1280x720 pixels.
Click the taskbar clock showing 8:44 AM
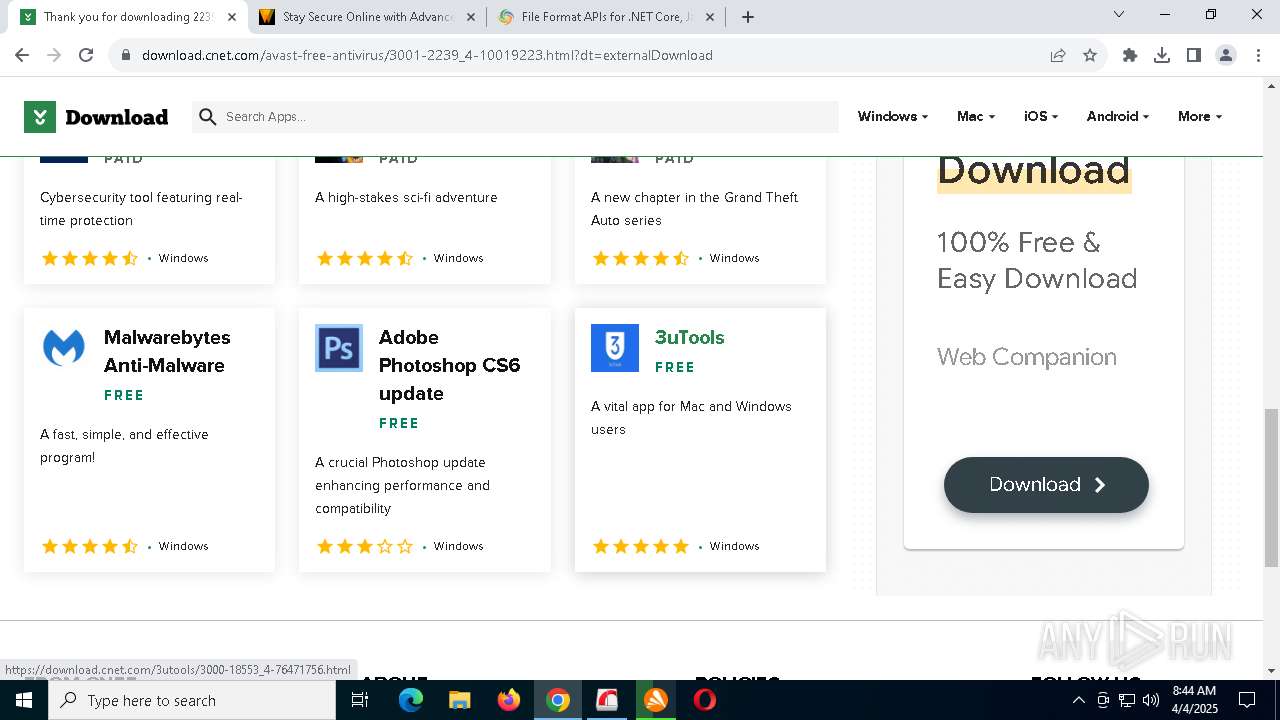[x=1194, y=700]
